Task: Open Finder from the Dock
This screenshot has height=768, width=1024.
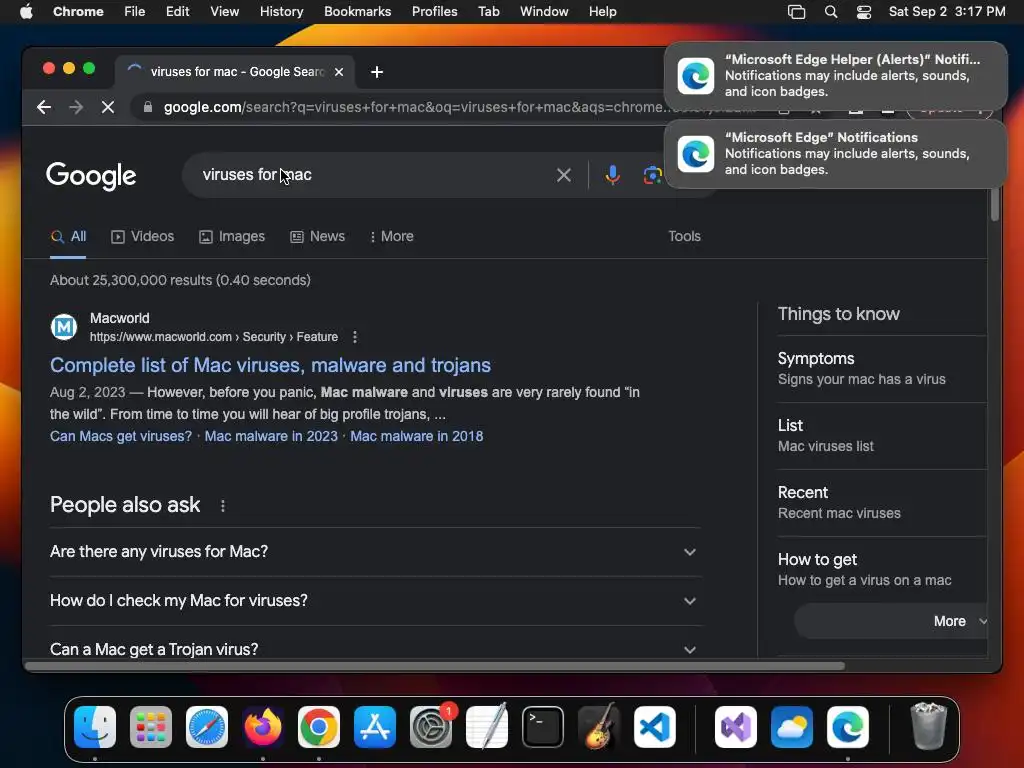Action: coord(95,726)
